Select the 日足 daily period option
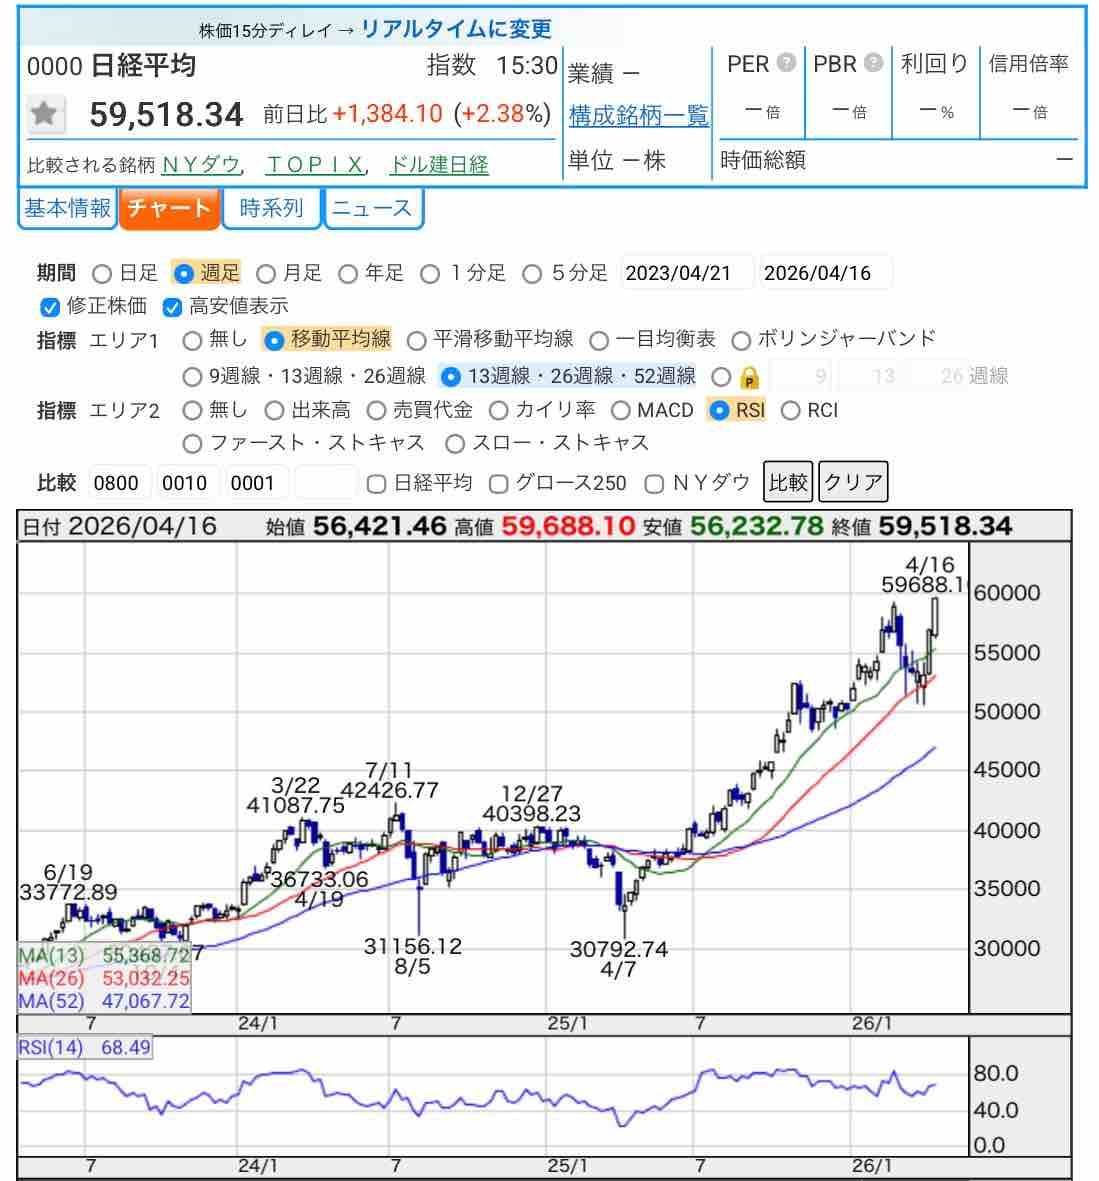Screen dimensions: 1099x1181 [x=102, y=273]
